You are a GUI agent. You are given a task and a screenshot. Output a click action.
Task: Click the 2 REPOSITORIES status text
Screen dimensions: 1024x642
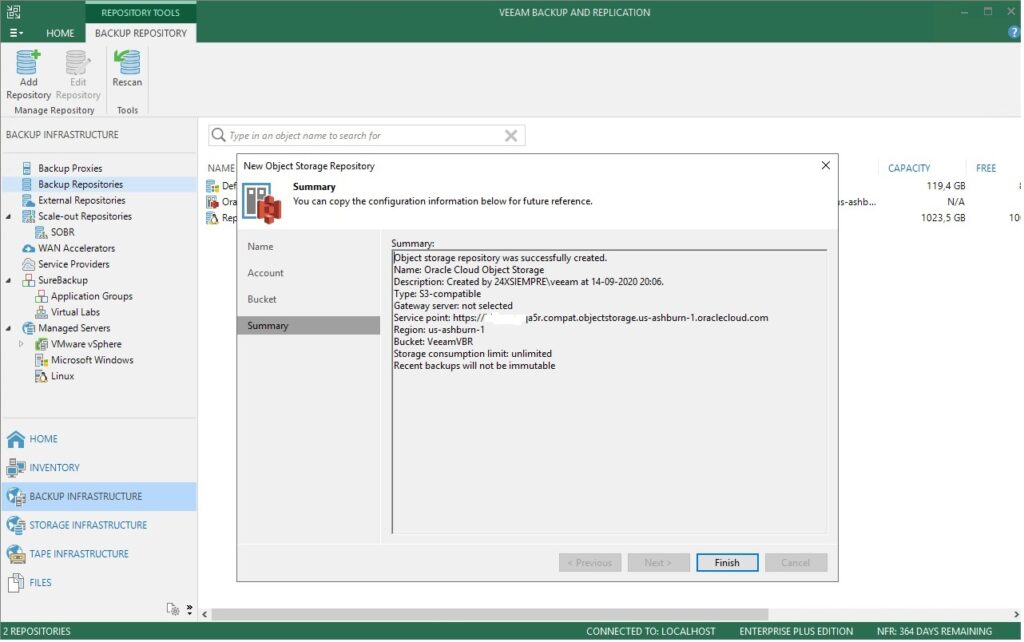37,631
